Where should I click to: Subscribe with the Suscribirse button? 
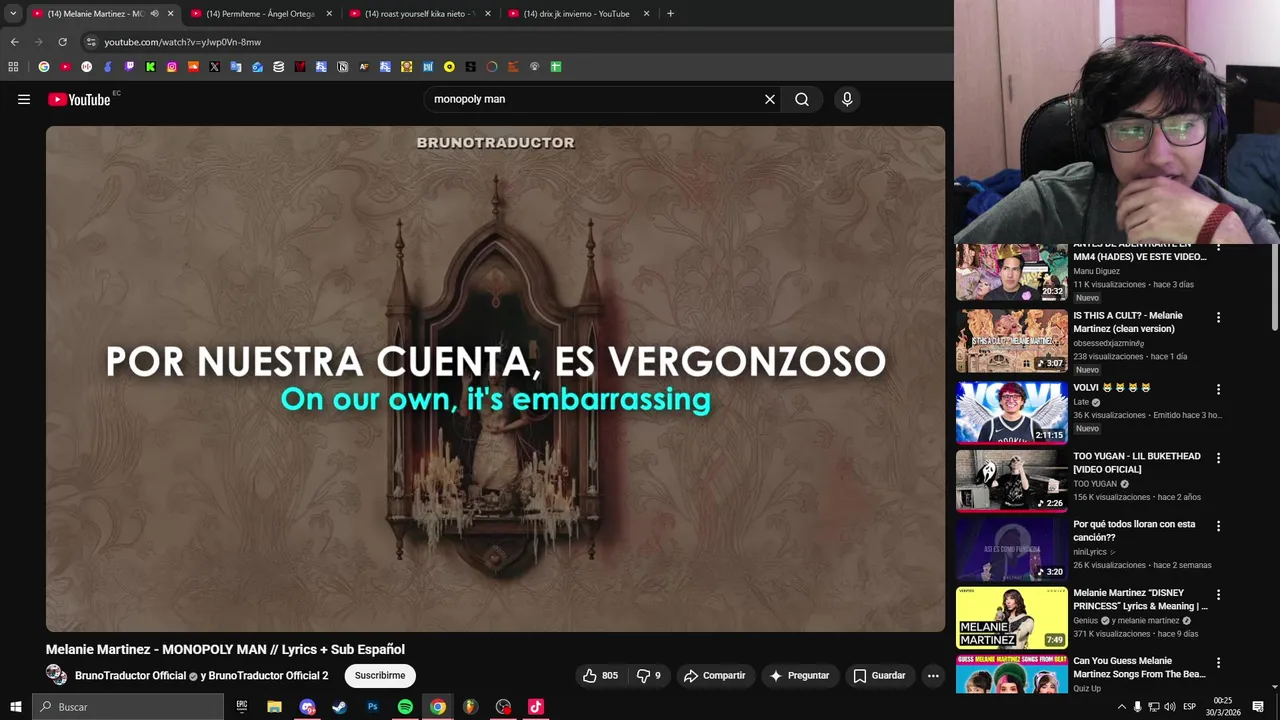[380, 676]
